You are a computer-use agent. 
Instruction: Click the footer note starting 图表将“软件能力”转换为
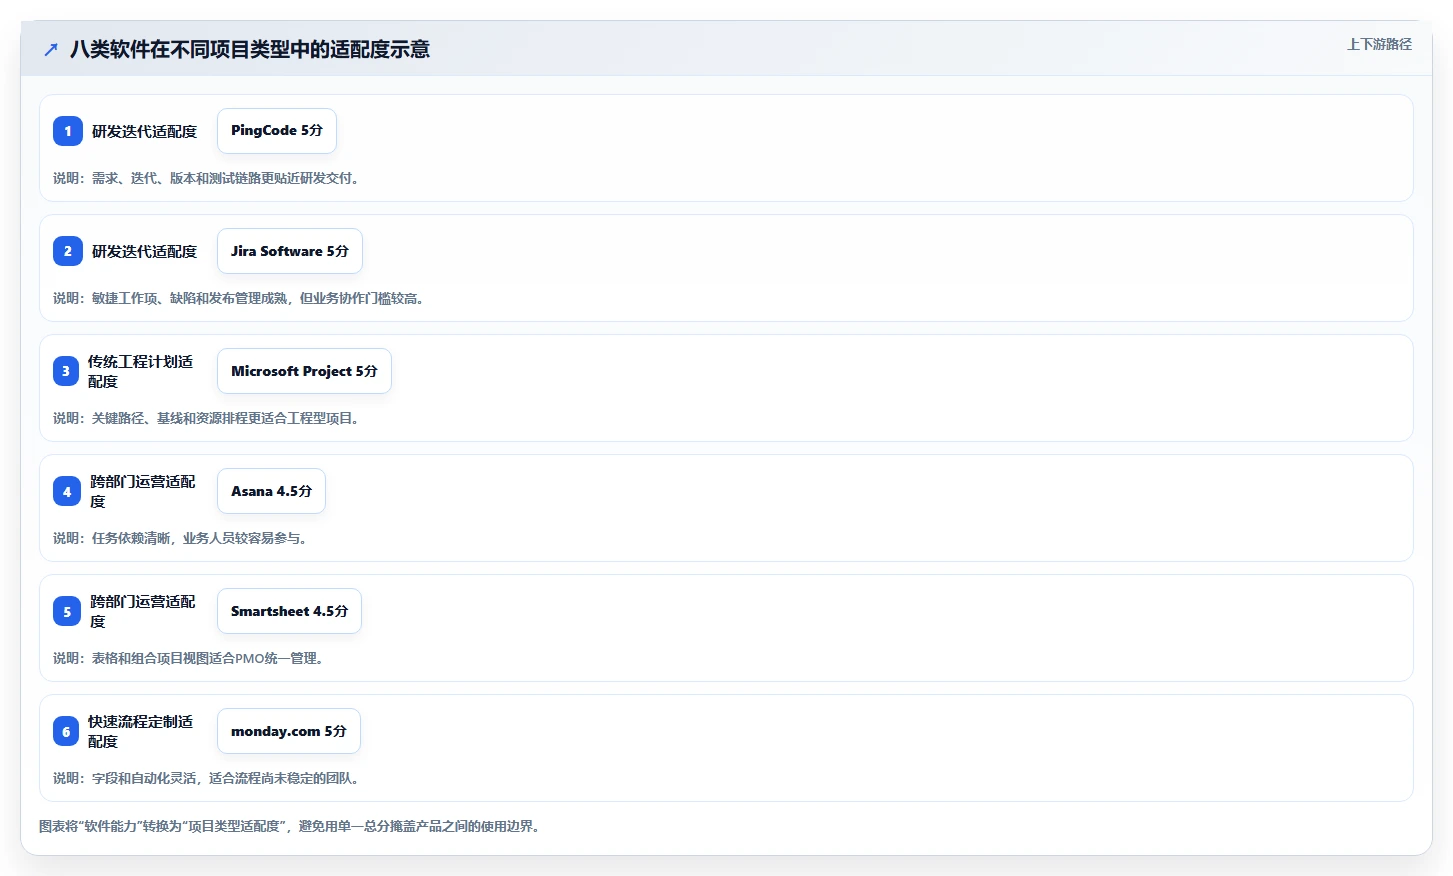pos(290,826)
